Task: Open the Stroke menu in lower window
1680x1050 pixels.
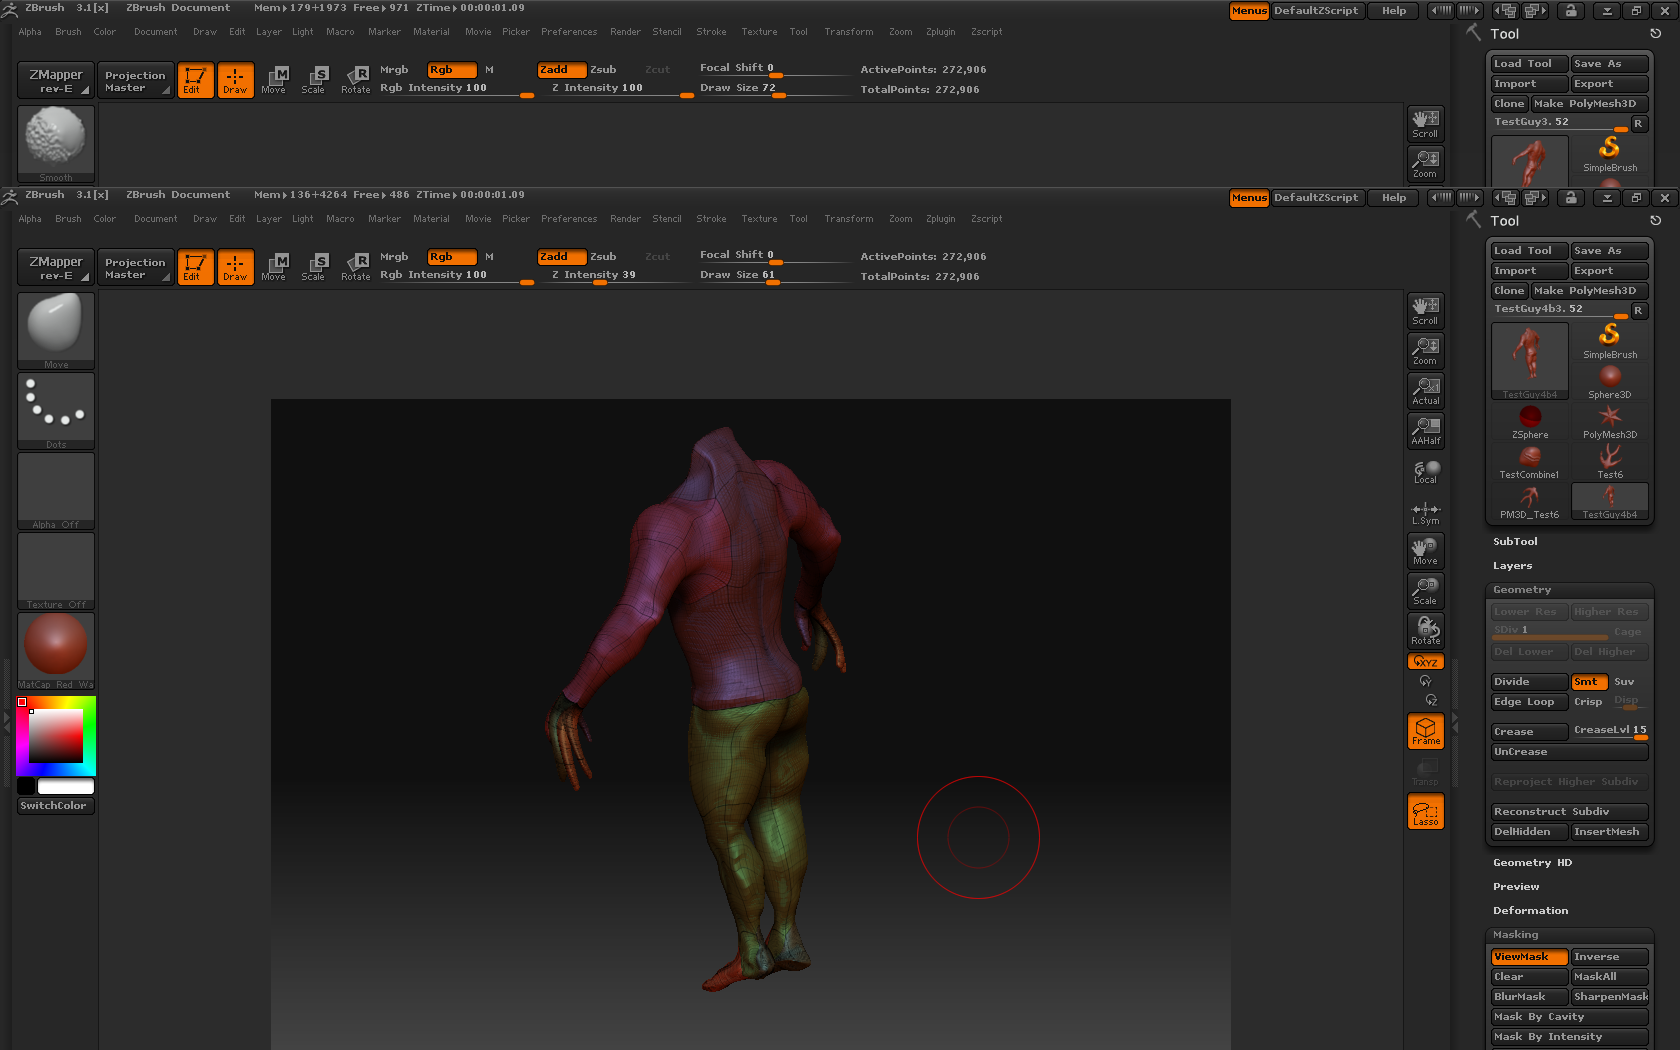Action: (711, 219)
